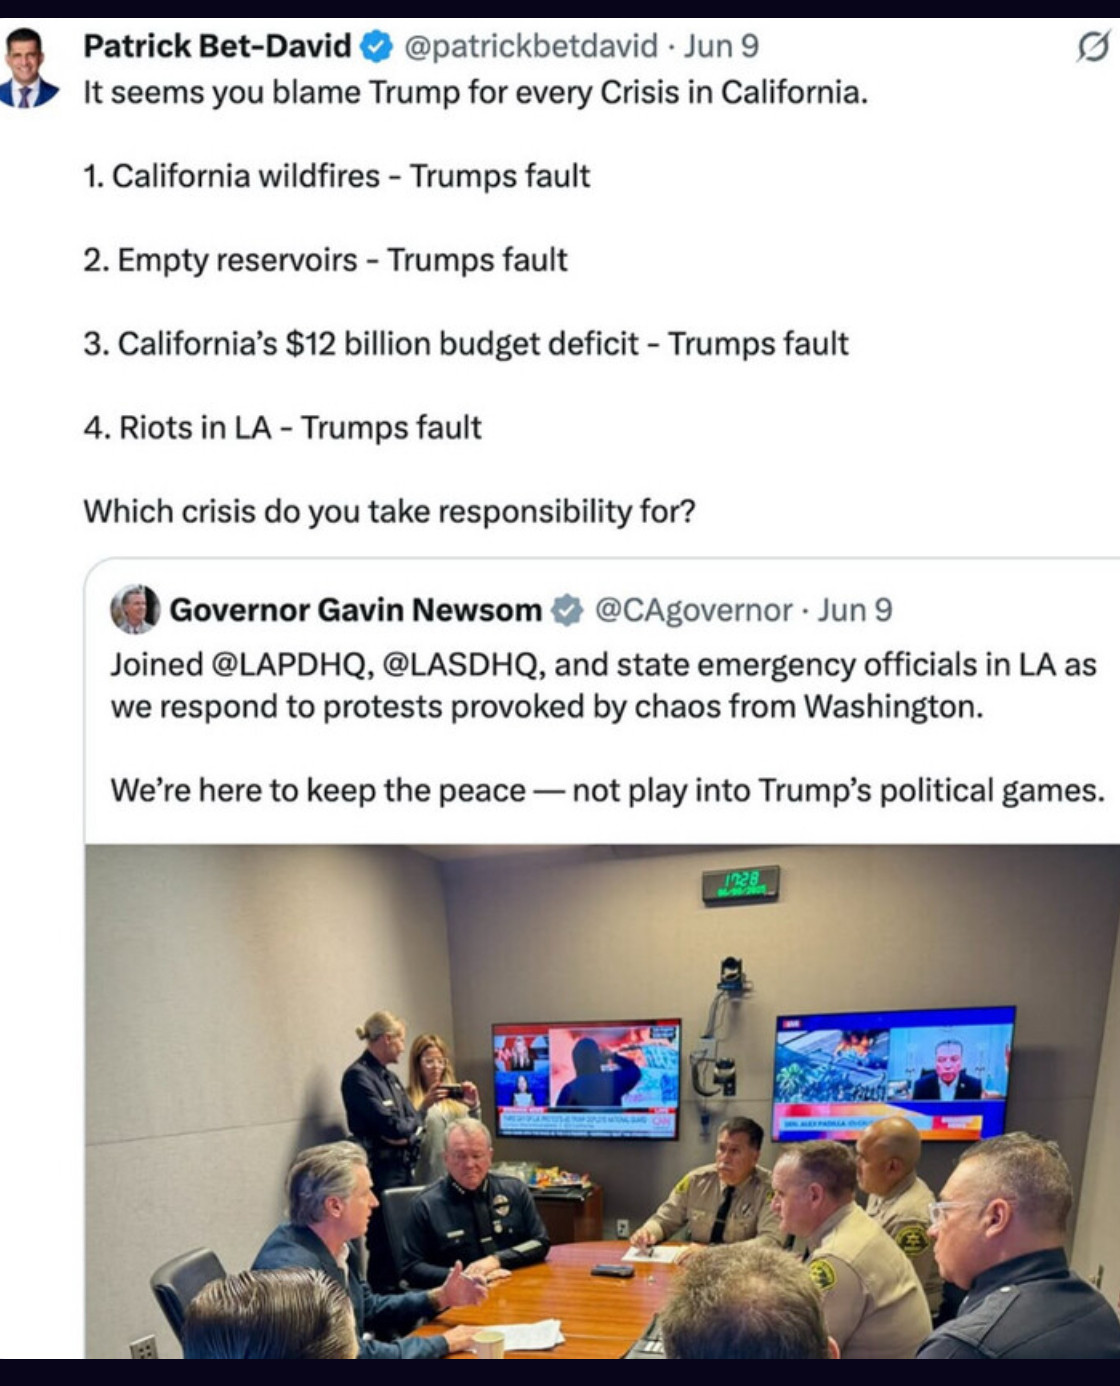Click blue verified badge beside Patrick Bet-David

click(x=376, y=46)
